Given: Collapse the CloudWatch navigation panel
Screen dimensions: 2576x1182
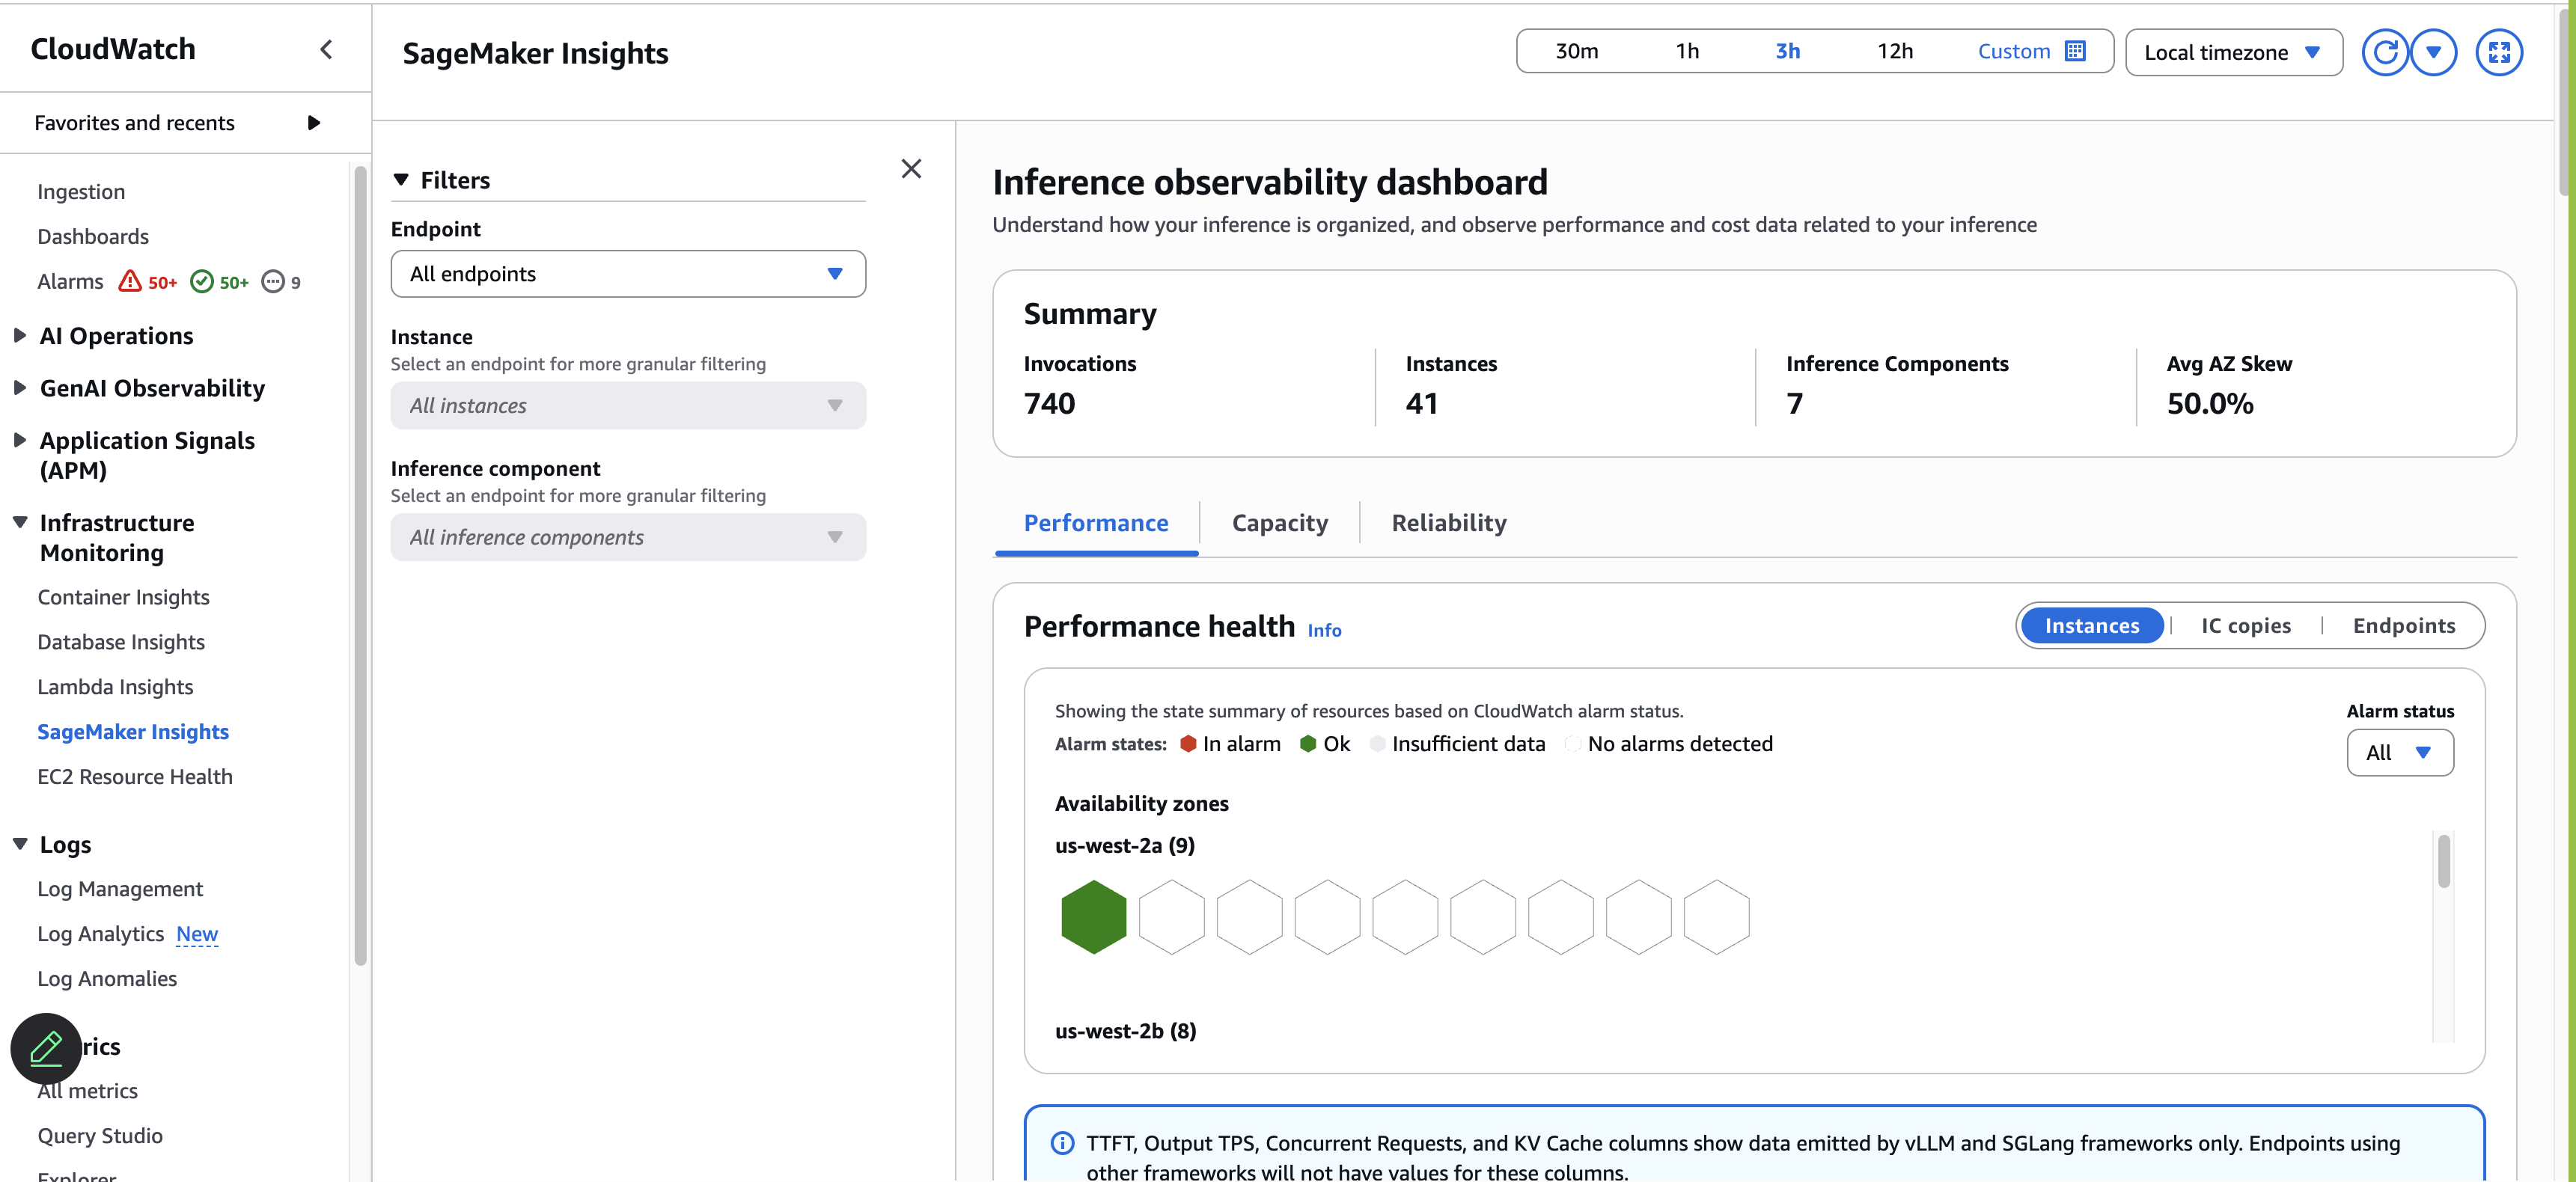Looking at the screenshot, I should point(326,50).
